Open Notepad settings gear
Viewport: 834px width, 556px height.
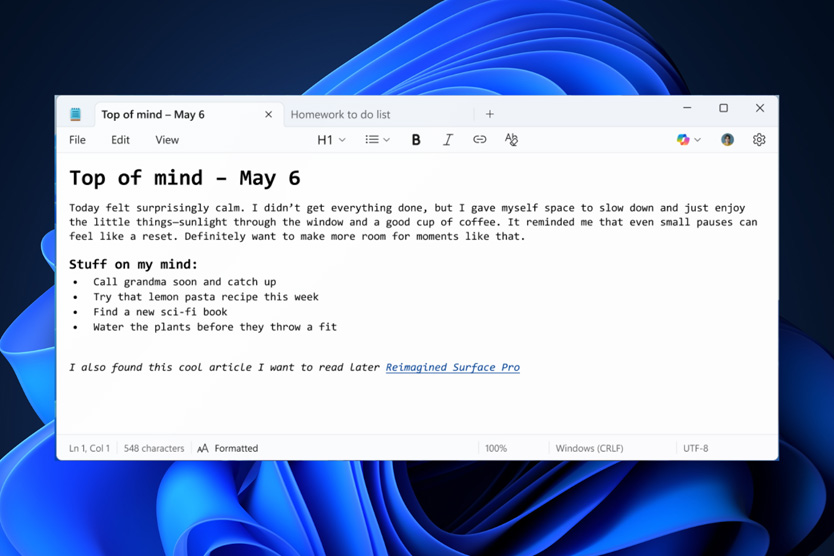pyautogui.click(x=759, y=140)
